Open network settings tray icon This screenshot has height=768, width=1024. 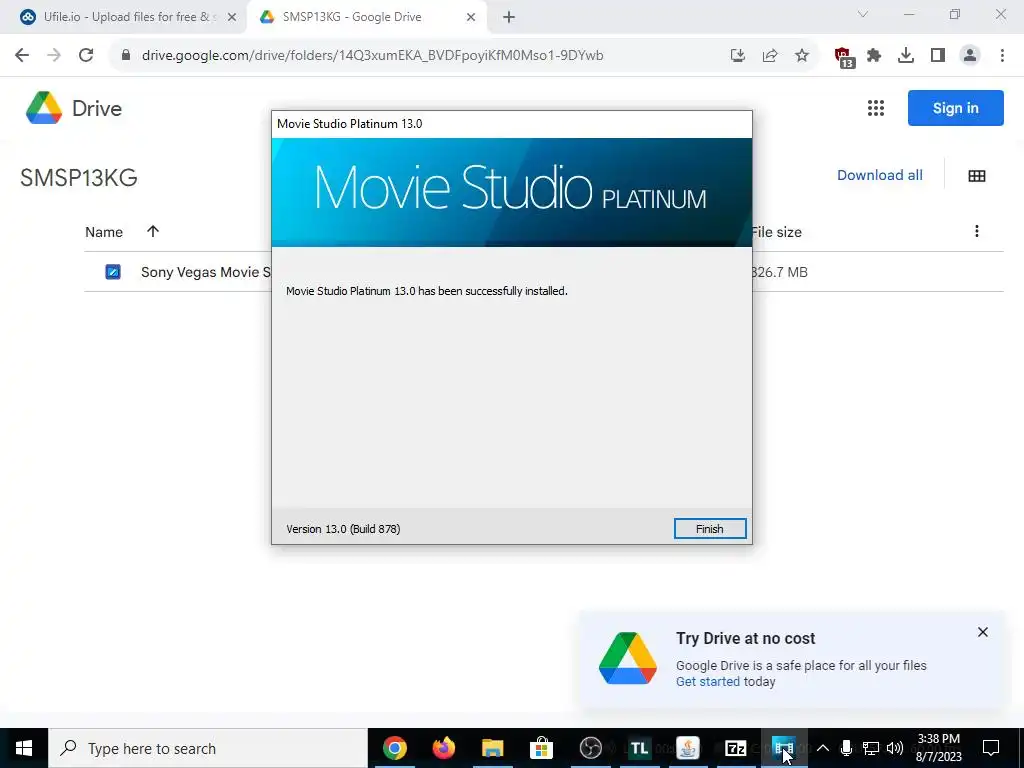point(871,748)
